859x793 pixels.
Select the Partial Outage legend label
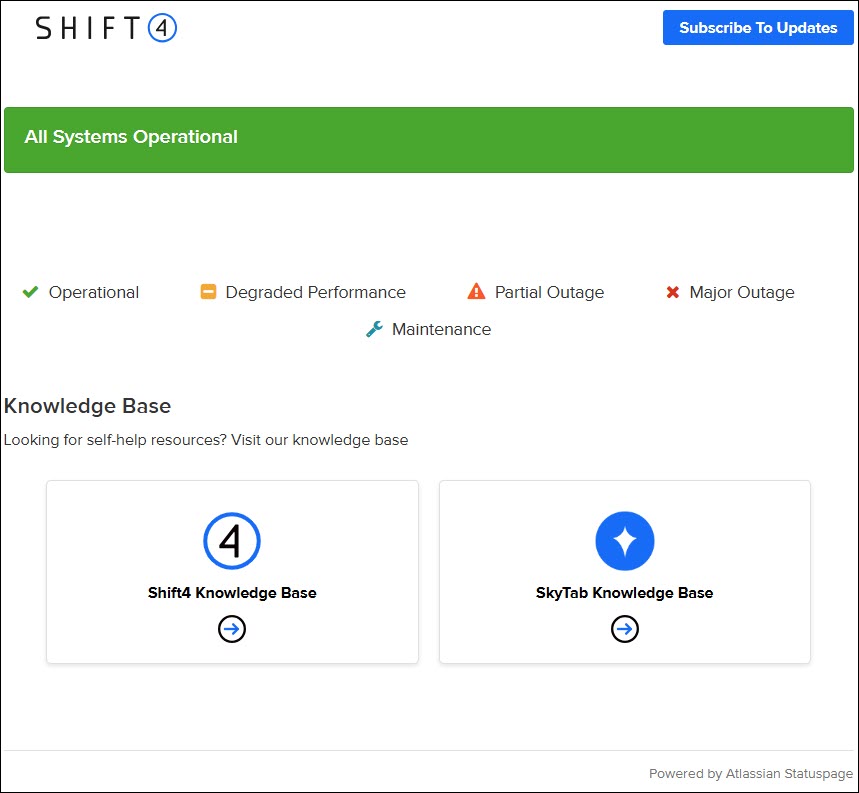point(549,293)
